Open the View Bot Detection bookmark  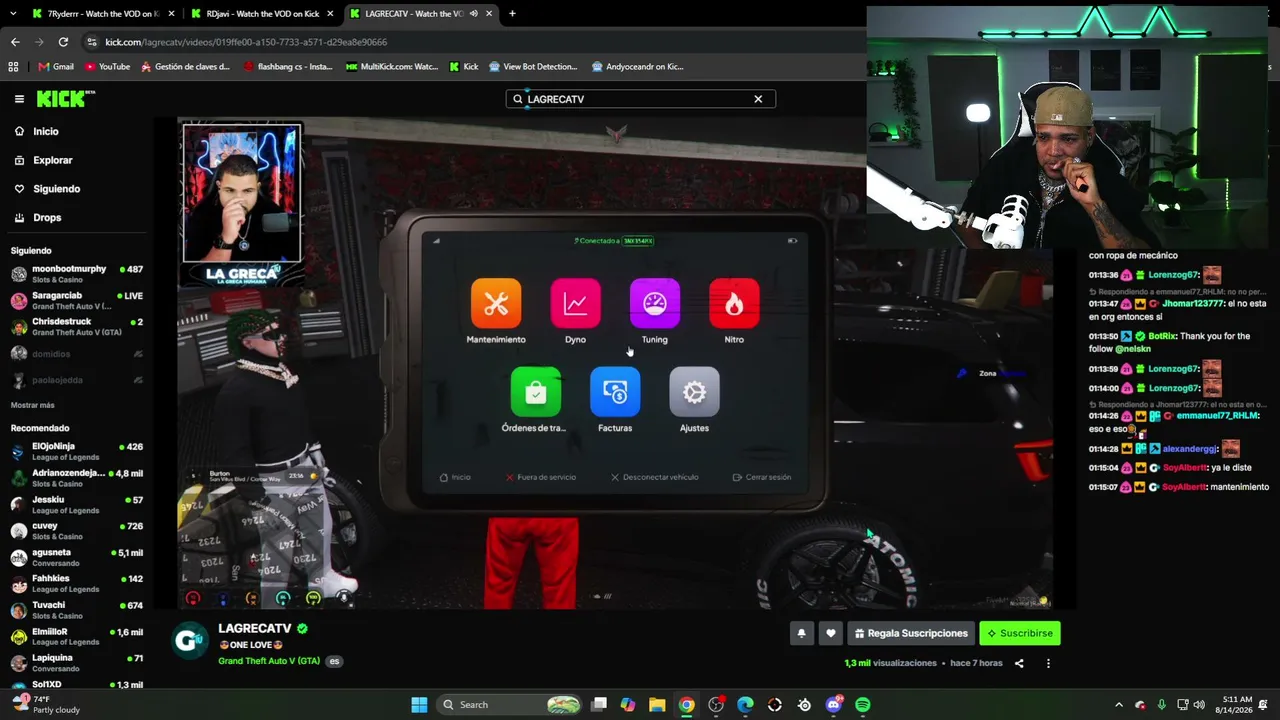click(x=533, y=67)
